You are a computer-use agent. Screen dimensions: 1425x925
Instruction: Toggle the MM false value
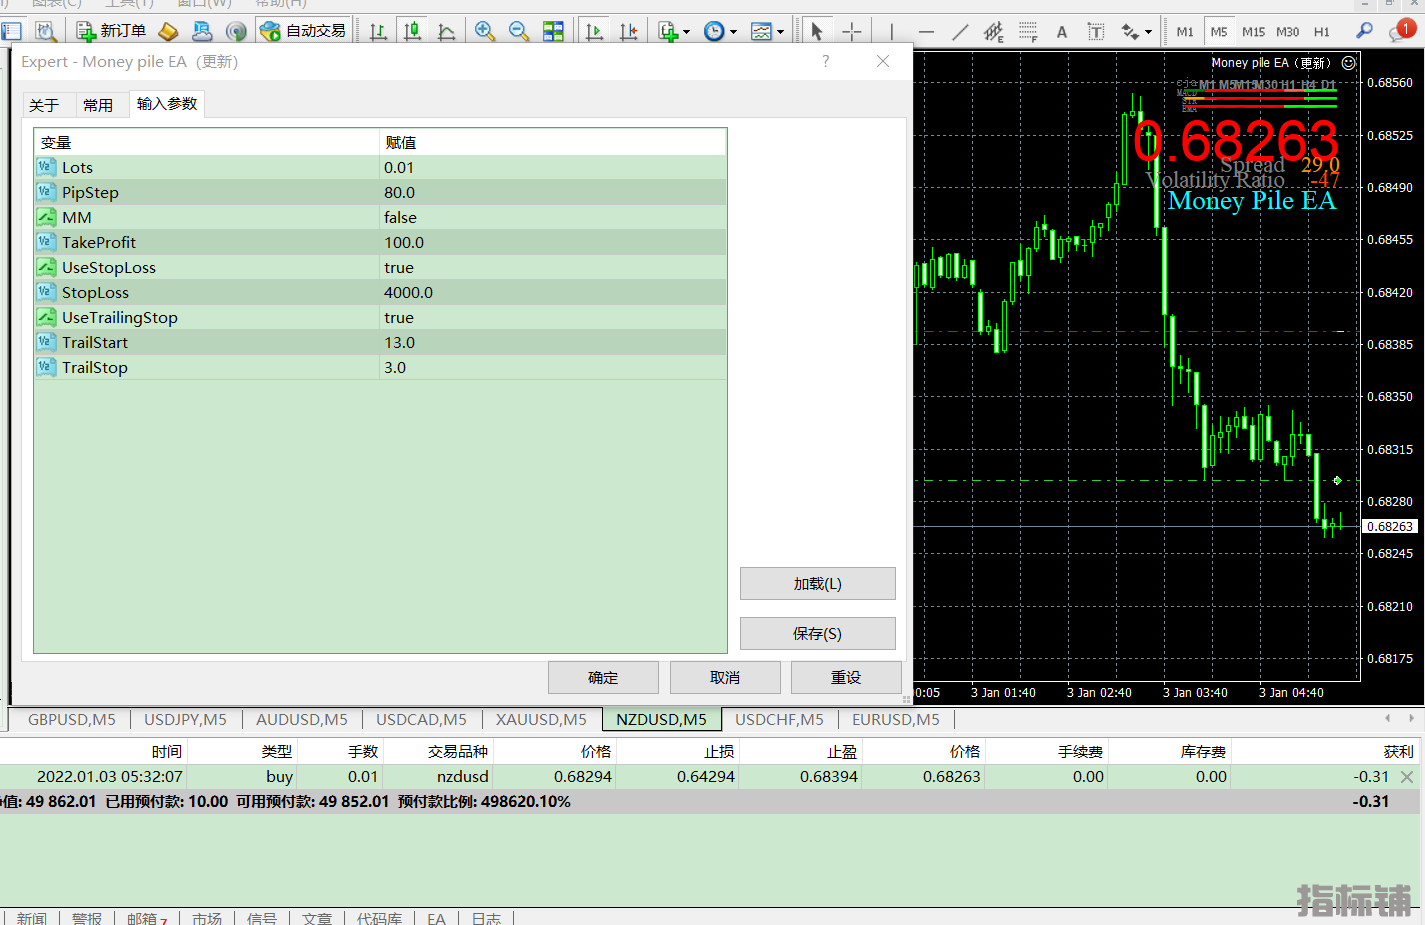553,217
